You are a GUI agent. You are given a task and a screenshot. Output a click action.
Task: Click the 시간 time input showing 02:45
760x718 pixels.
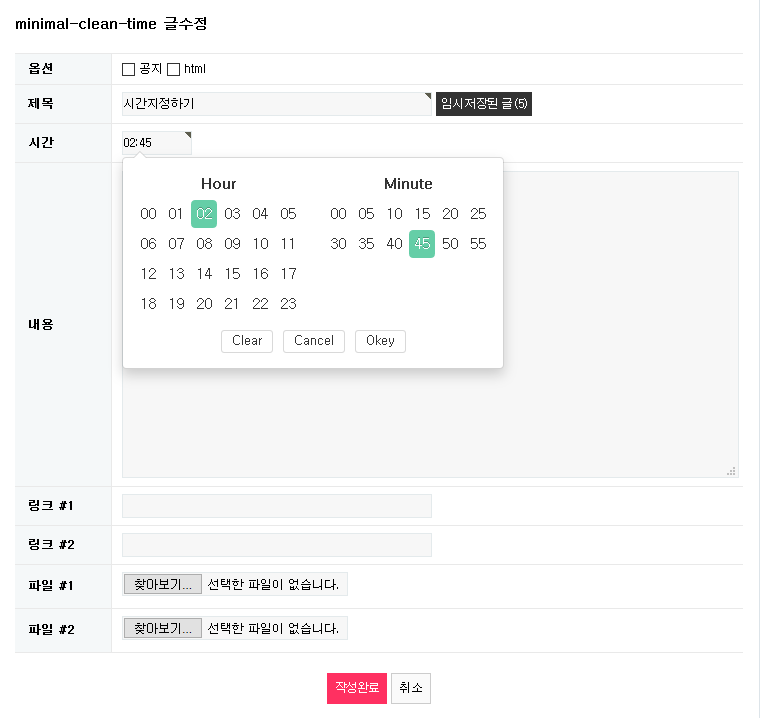(156, 143)
